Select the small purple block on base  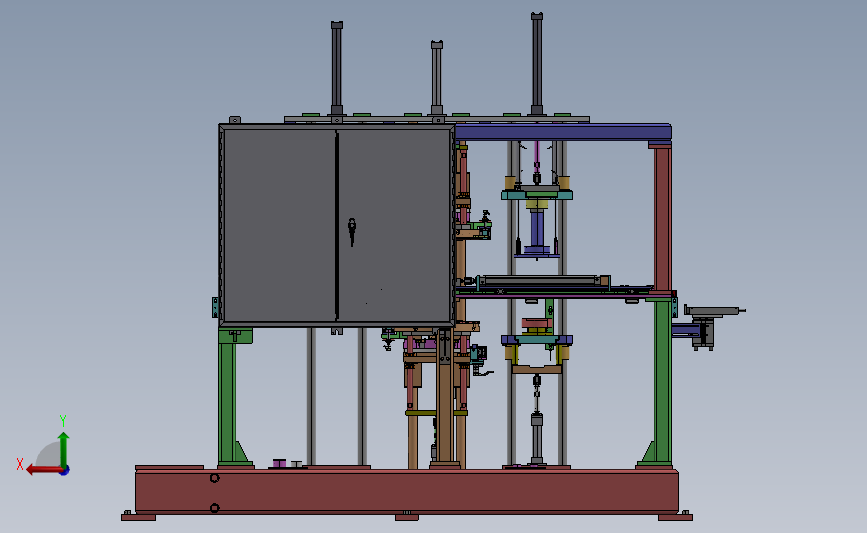279,463
